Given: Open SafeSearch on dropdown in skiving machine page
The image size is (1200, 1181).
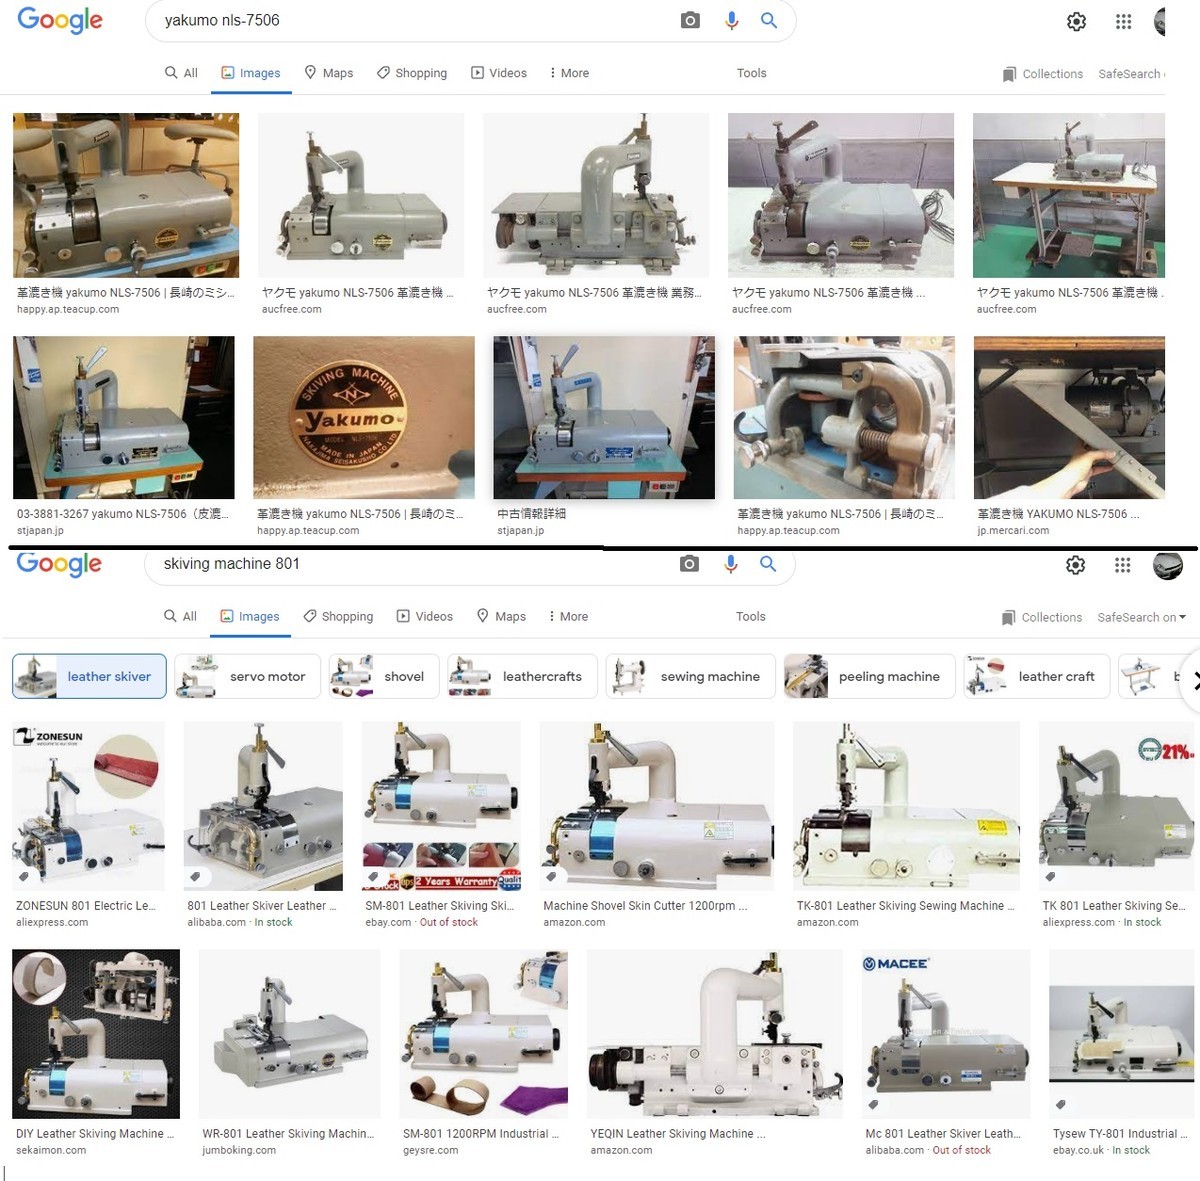Looking at the screenshot, I should point(1142,617).
